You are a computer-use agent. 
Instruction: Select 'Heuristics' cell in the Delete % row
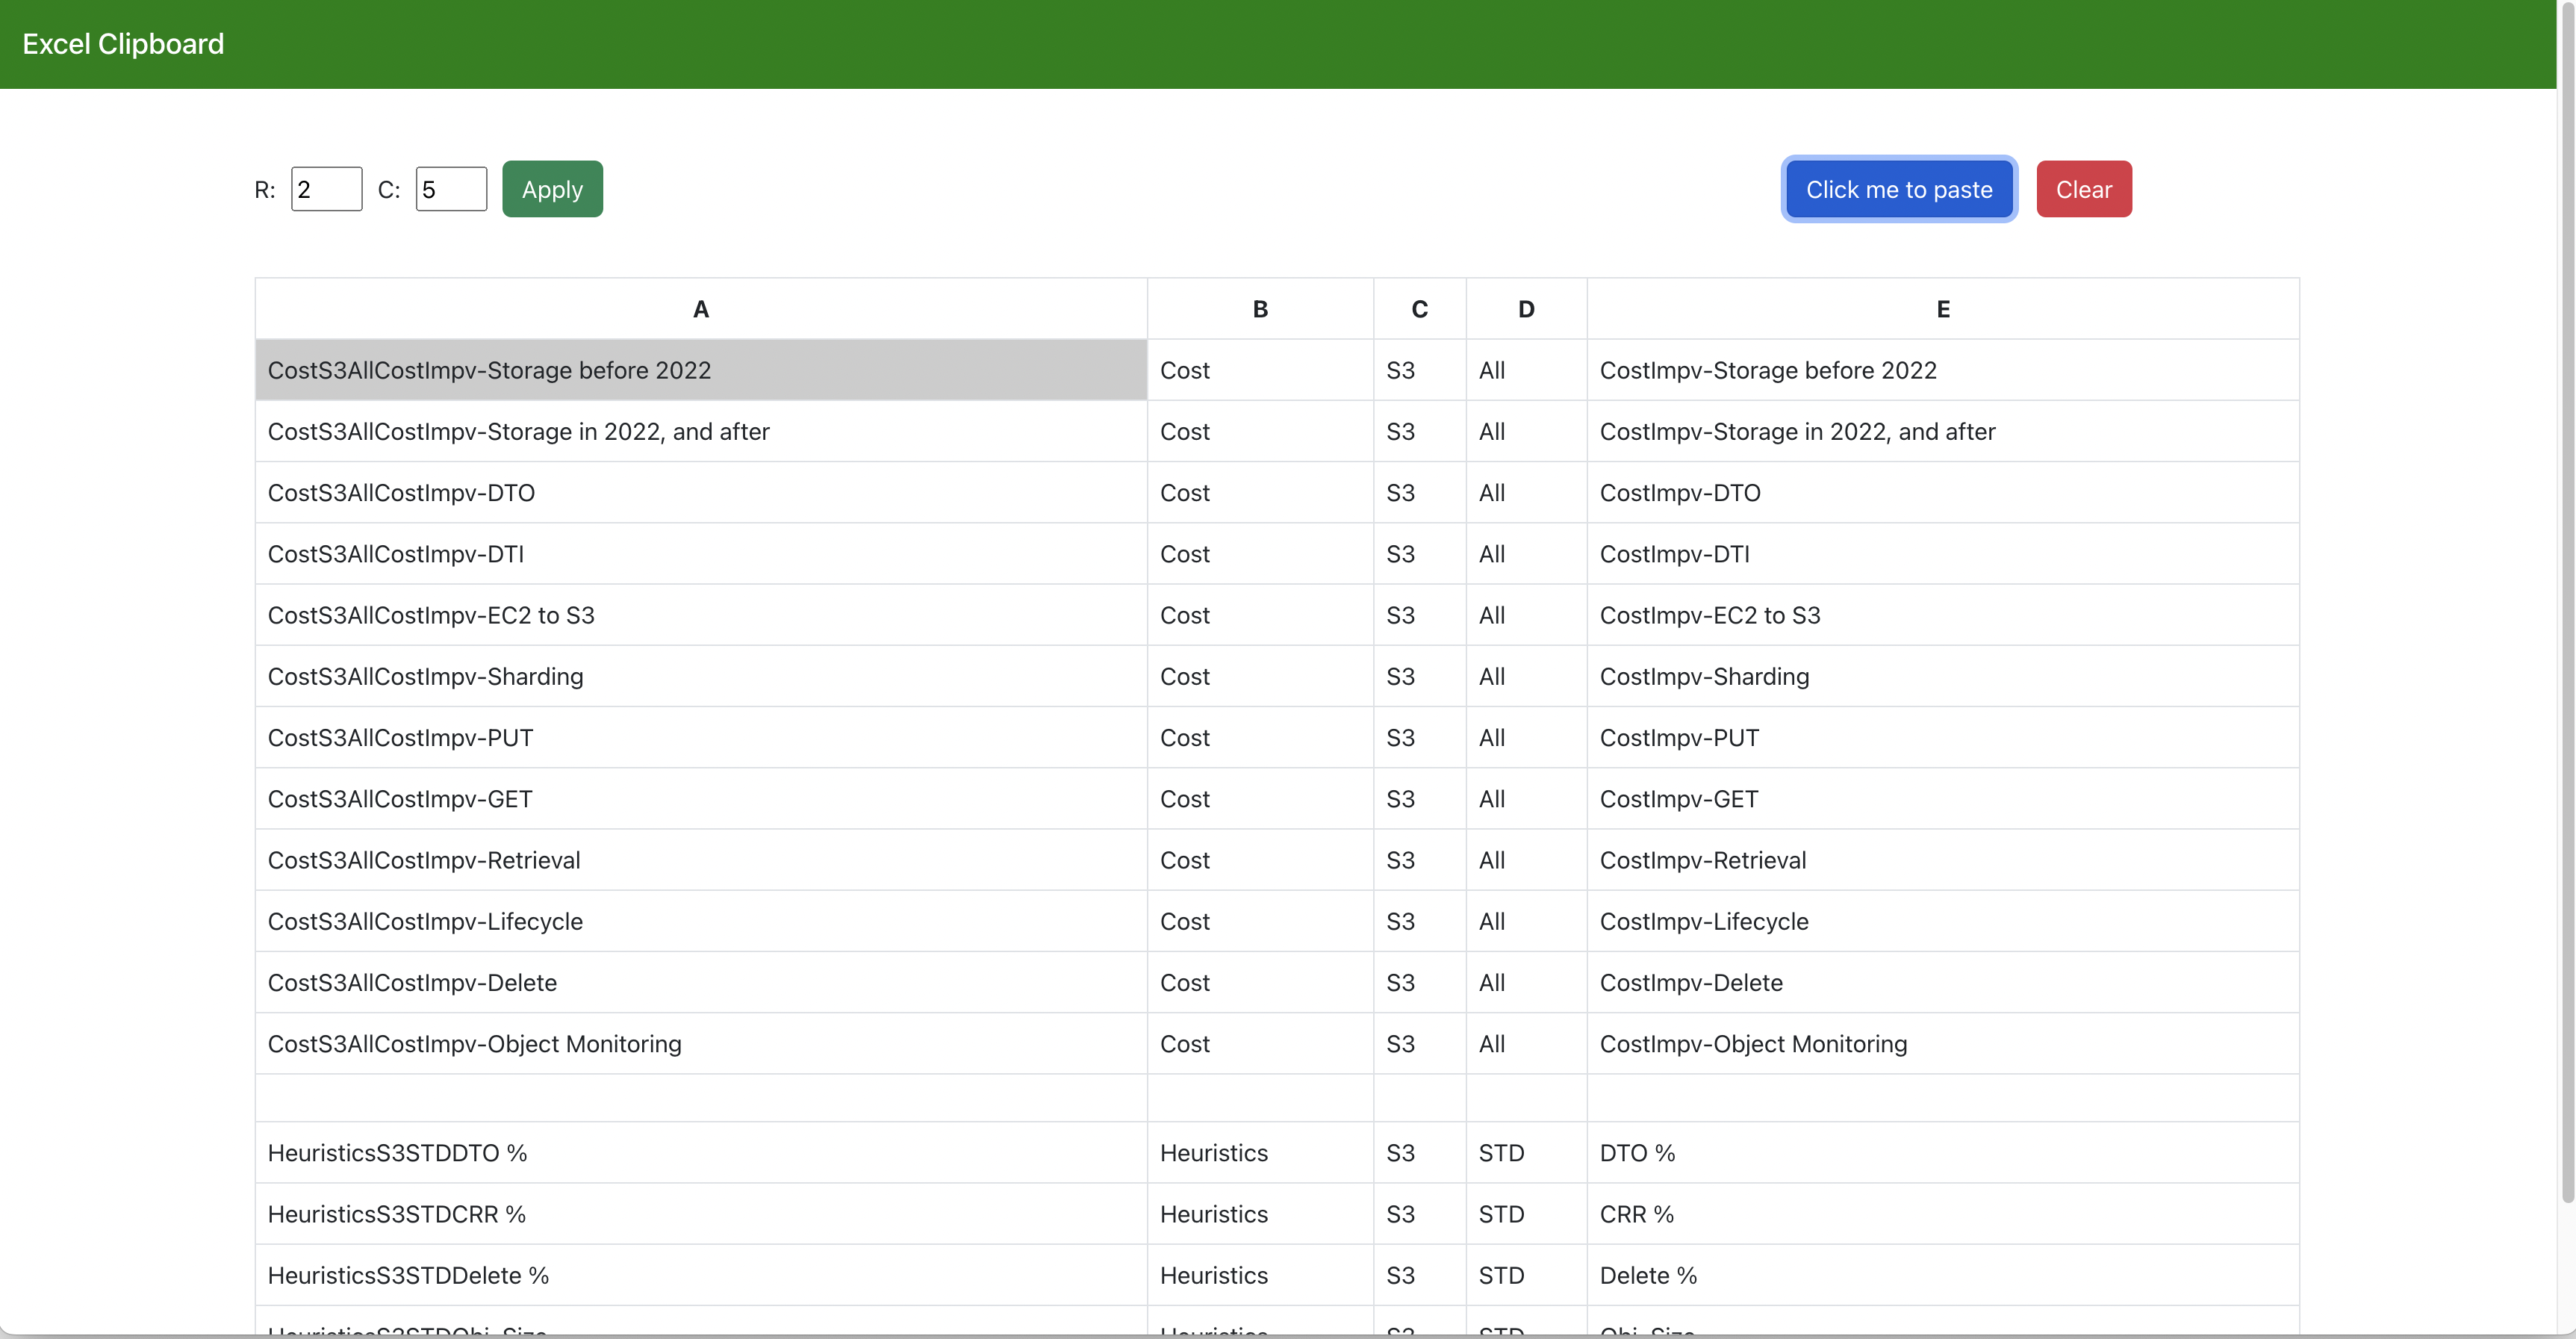[1260, 1275]
